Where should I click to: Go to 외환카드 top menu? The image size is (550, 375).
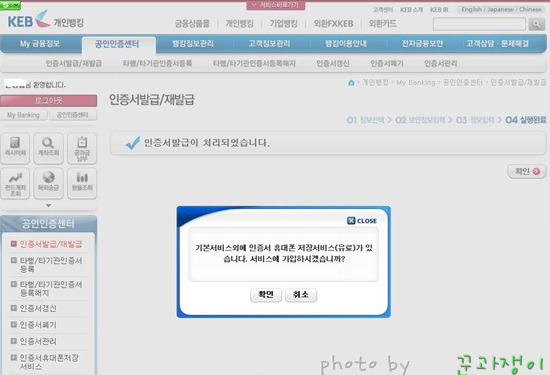coord(382,24)
